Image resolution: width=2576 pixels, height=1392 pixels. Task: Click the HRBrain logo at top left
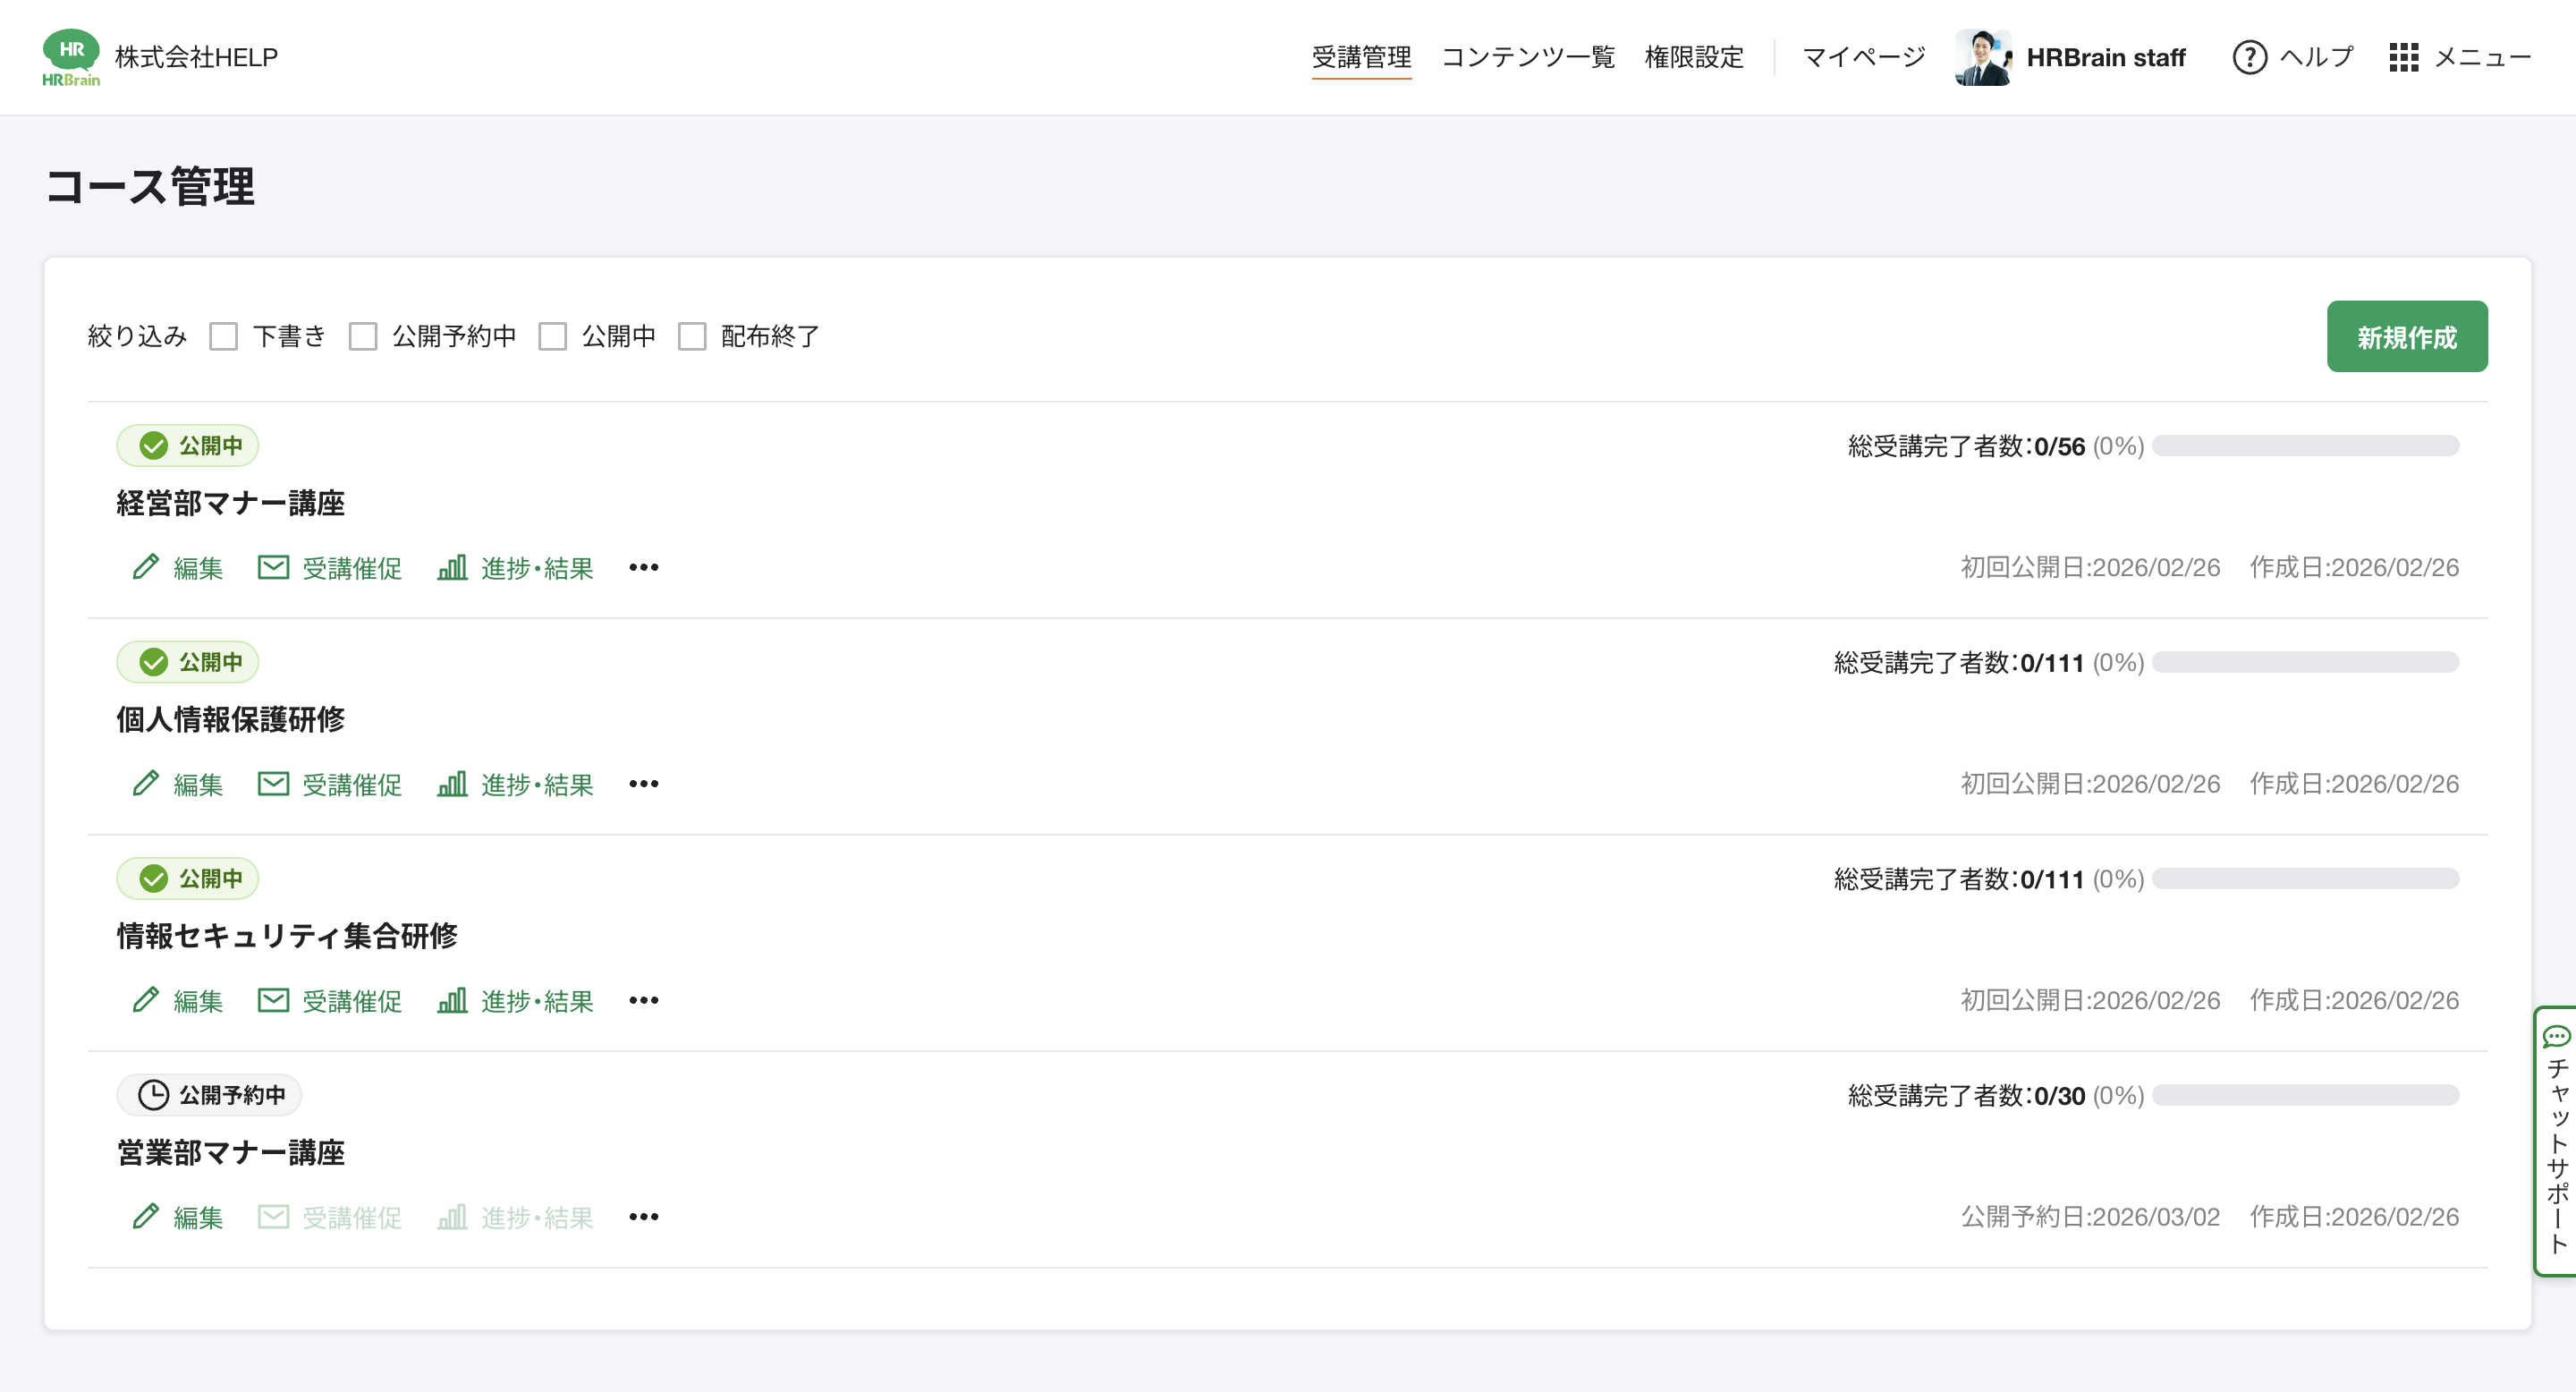(71, 57)
